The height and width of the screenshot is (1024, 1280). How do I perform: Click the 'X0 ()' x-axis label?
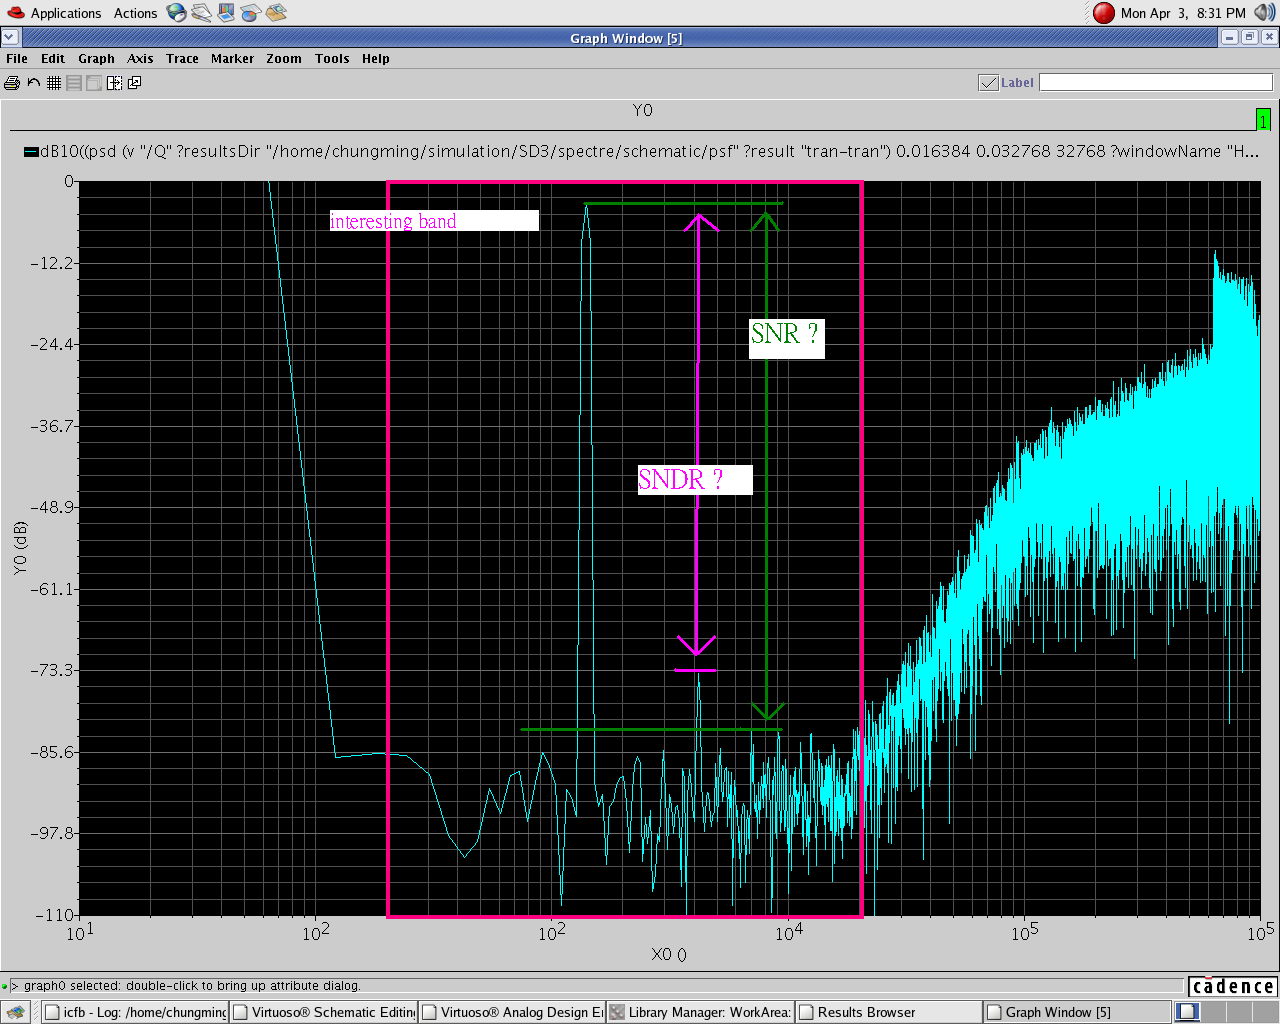[669, 954]
